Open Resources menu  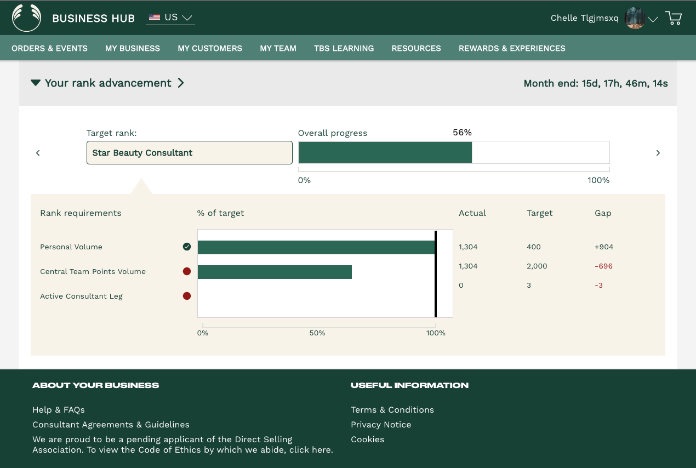click(x=416, y=48)
